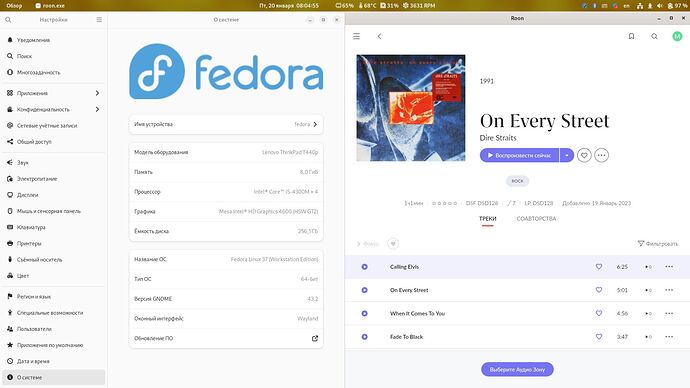Select an audio zone button
The image size is (690, 388).
click(517, 370)
